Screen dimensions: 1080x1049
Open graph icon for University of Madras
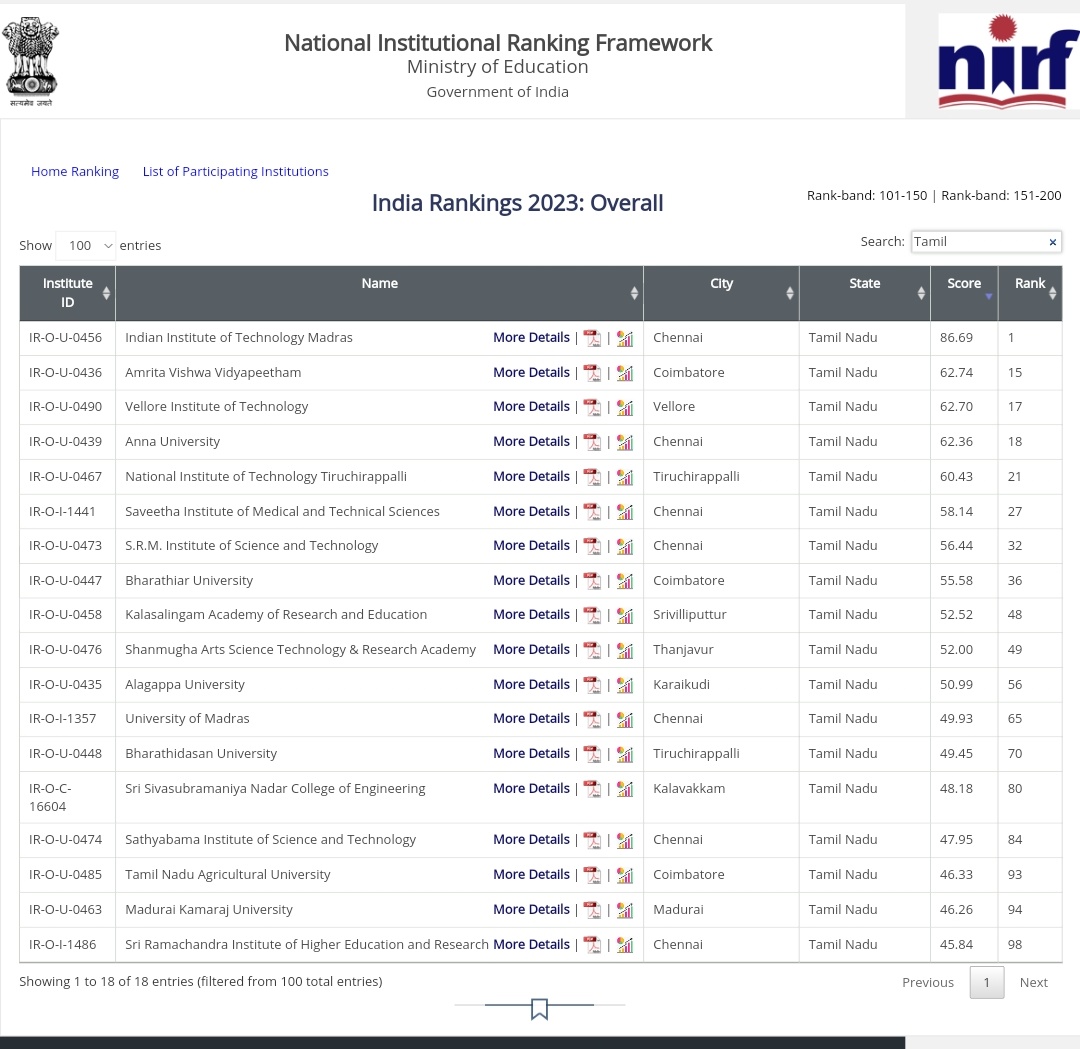click(625, 719)
